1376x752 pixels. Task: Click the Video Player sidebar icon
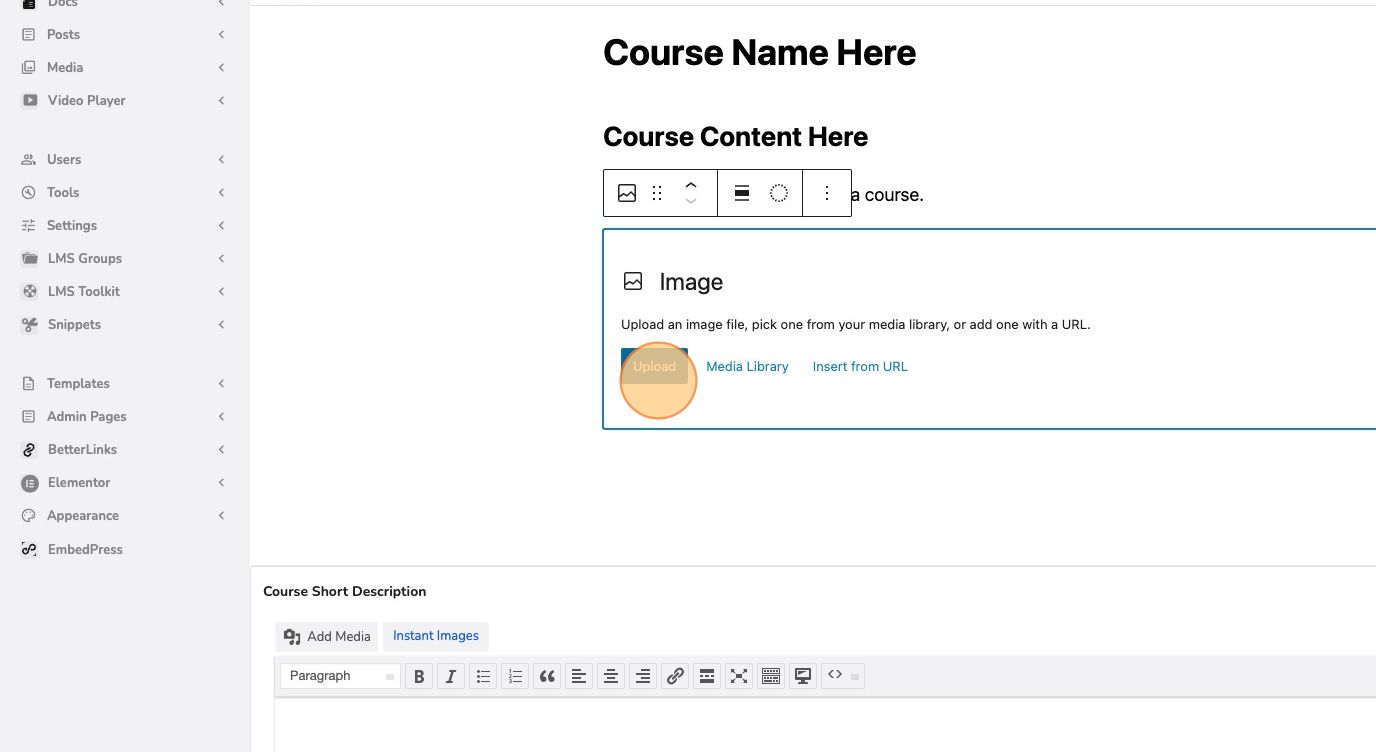pos(30,100)
